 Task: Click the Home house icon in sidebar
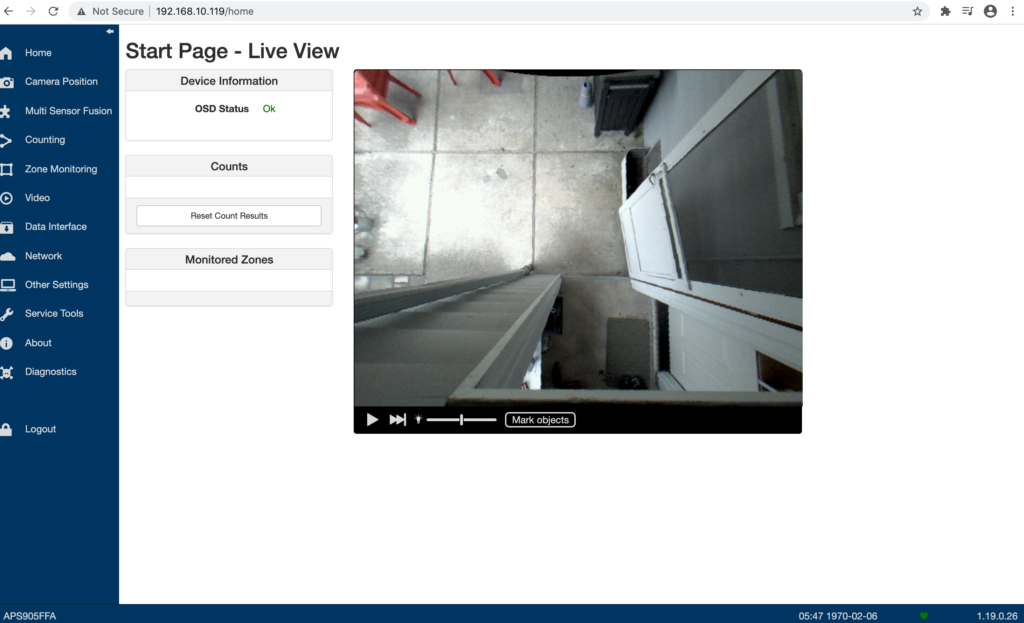click(6, 54)
